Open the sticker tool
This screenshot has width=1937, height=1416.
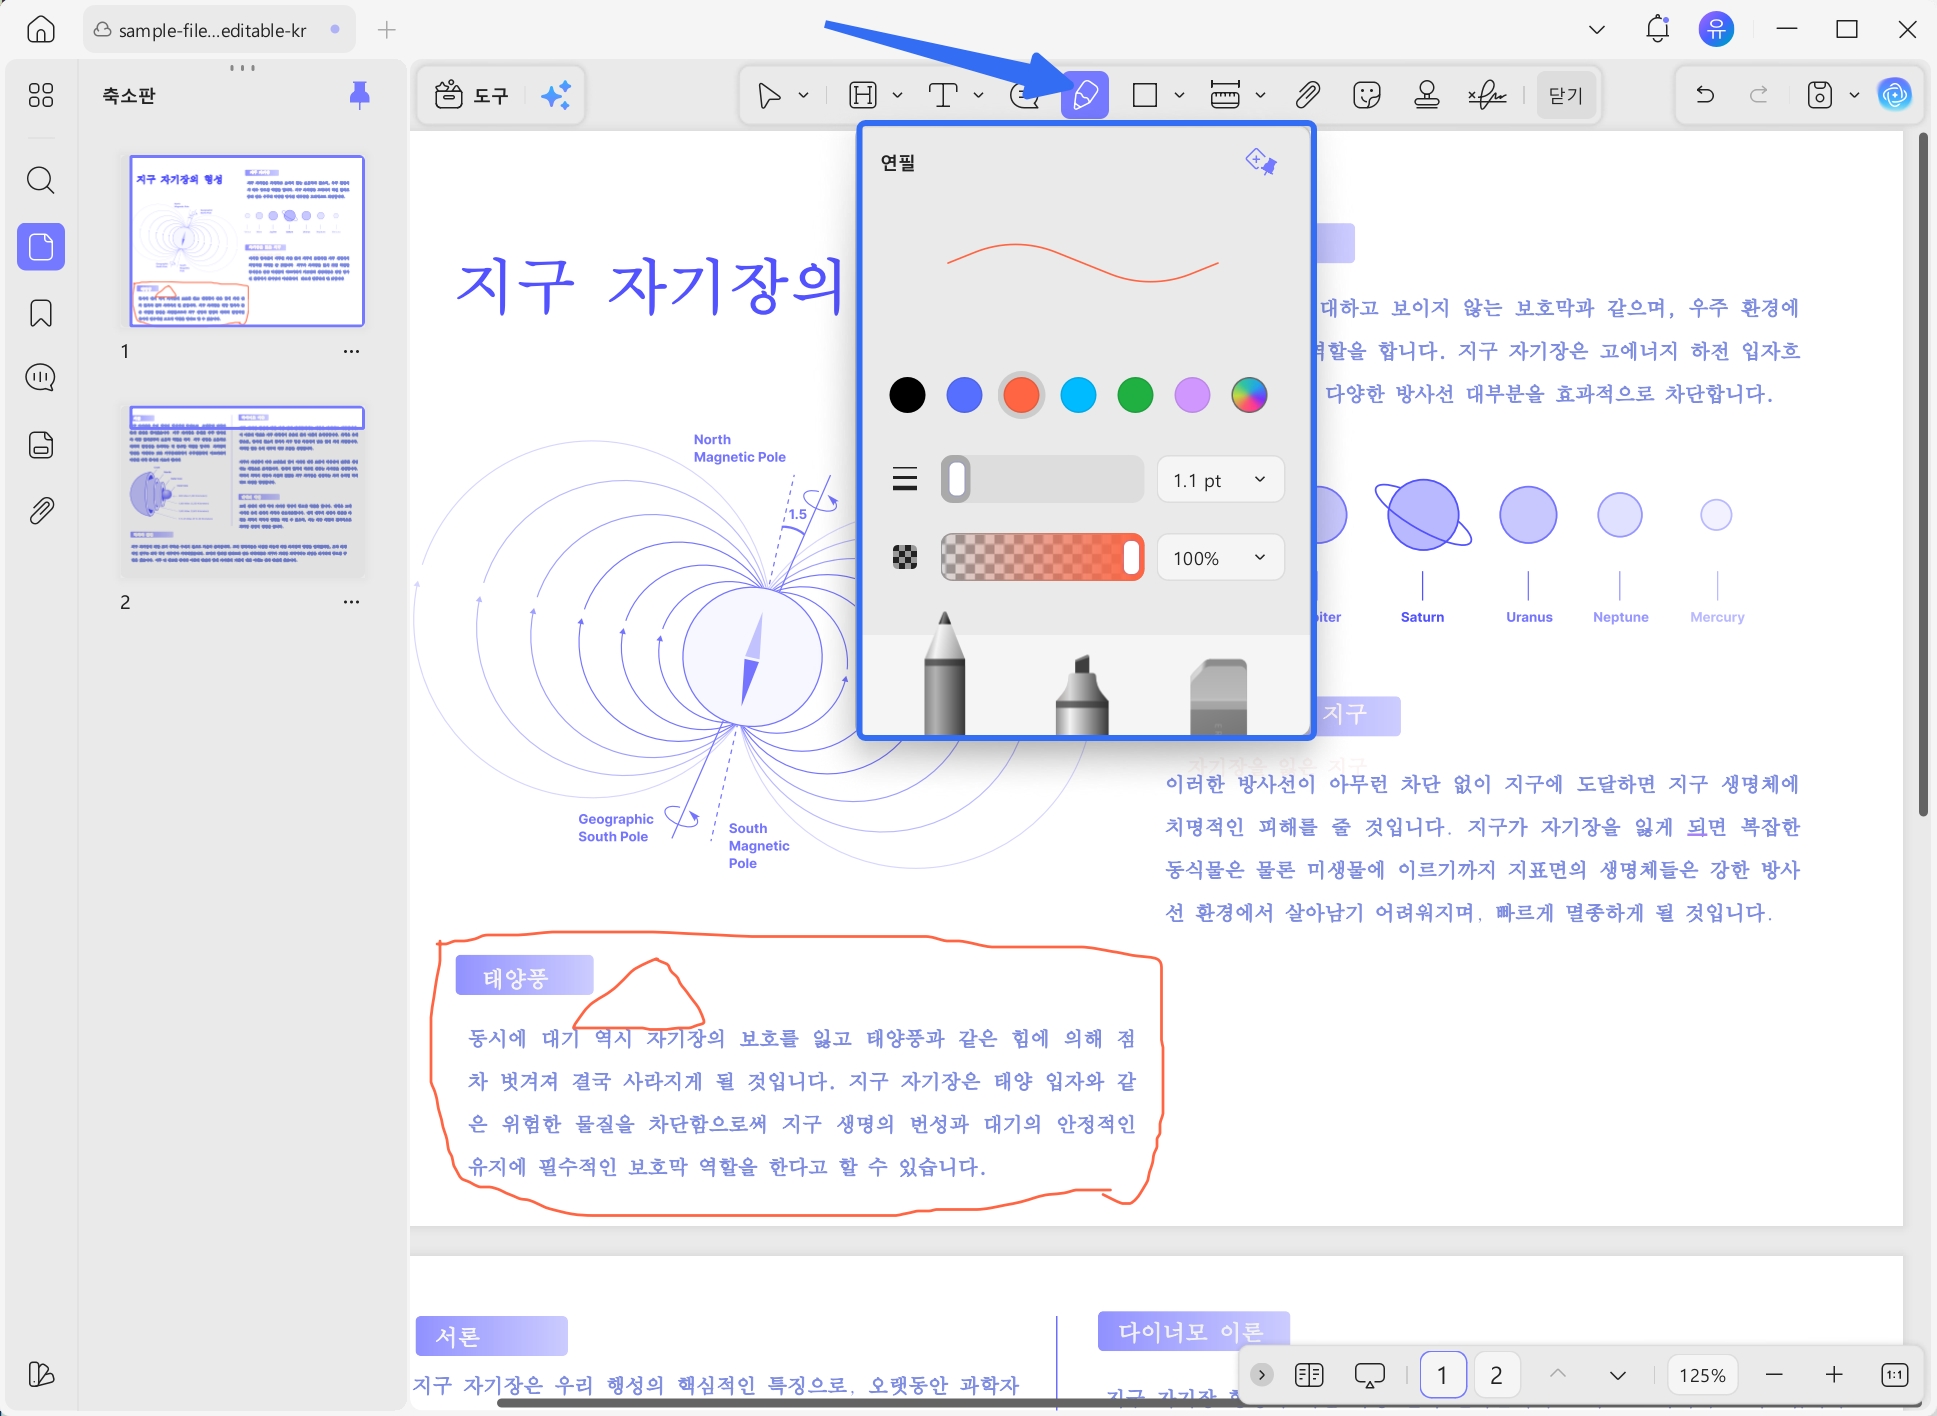pyautogui.click(x=1367, y=95)
